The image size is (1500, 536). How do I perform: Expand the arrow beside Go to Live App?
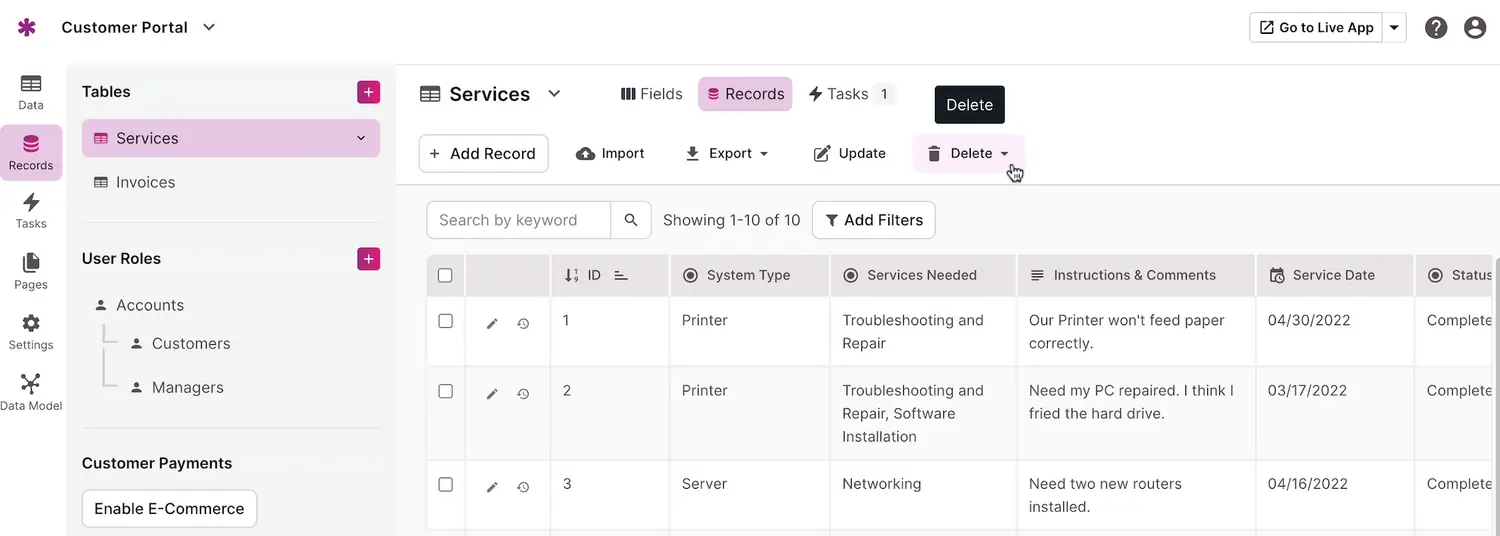(x=1395, y=28)
